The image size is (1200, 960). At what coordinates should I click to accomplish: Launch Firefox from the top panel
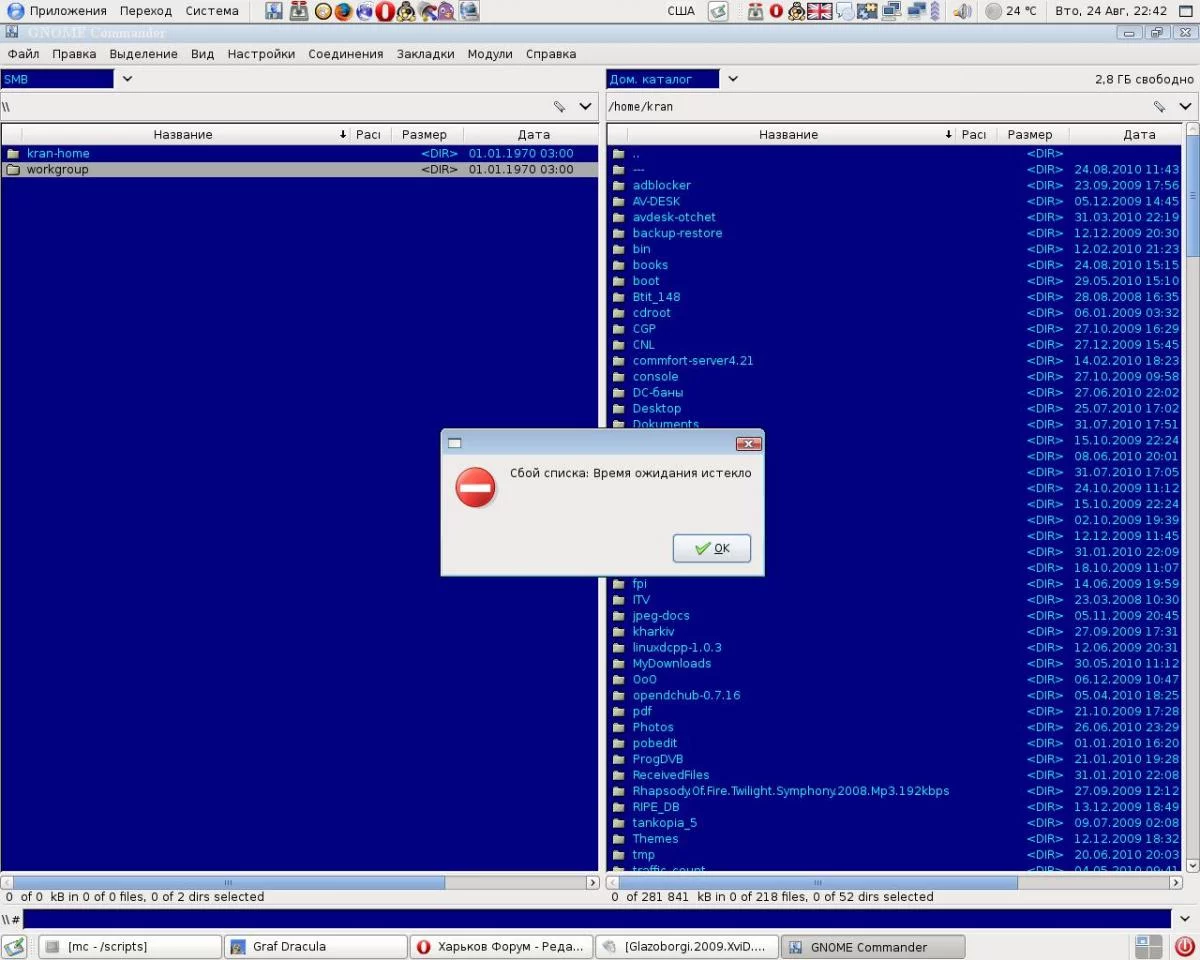pyautogui.click(x=343, y=11)
